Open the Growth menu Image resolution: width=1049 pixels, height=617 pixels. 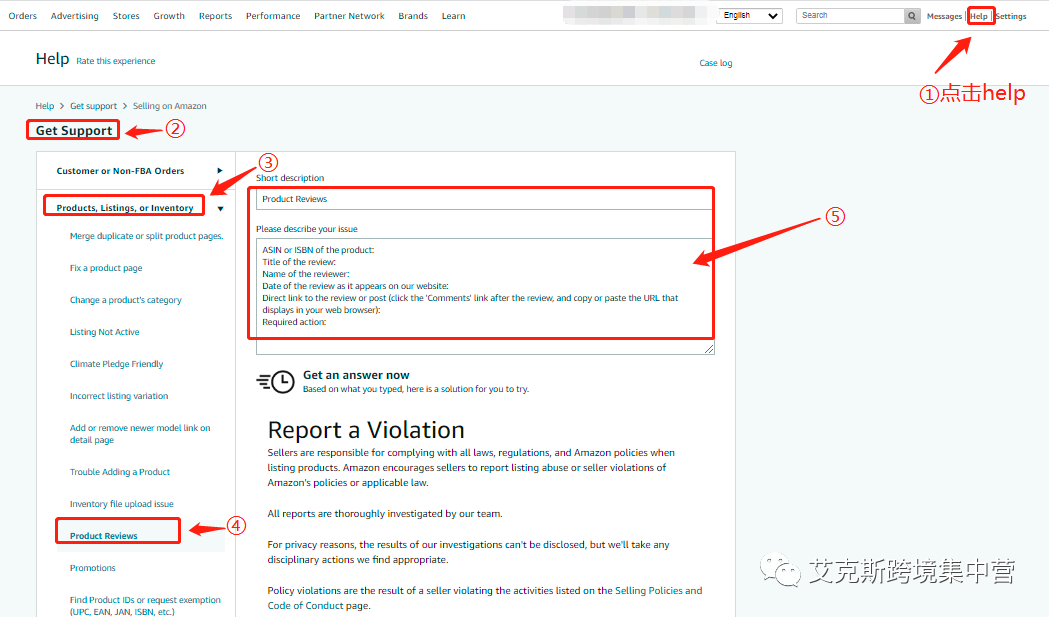click(169, 15)
